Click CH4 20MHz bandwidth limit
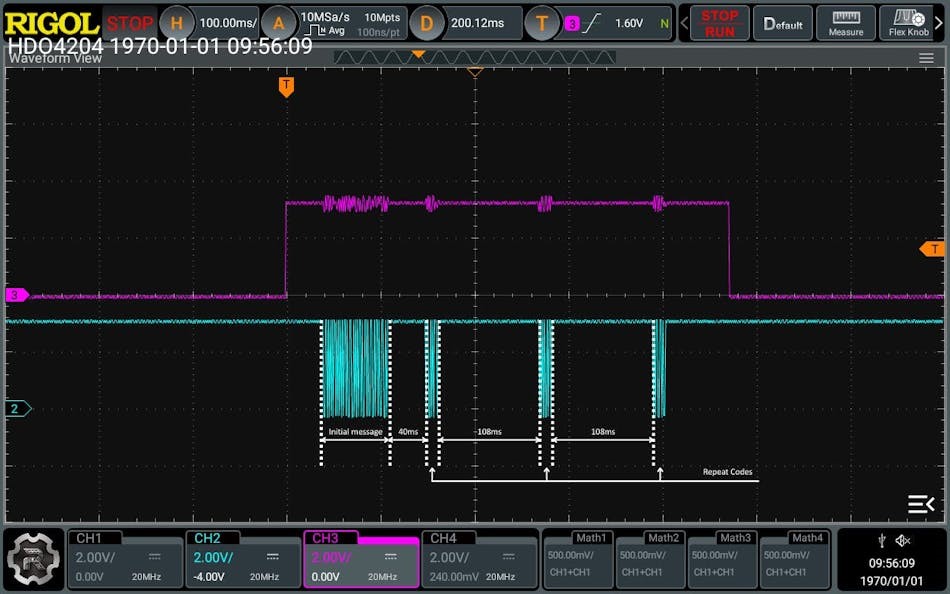Image resolution: width=950 pixels, height=594 pixels. pyautogui.click(x=500, y=577)
